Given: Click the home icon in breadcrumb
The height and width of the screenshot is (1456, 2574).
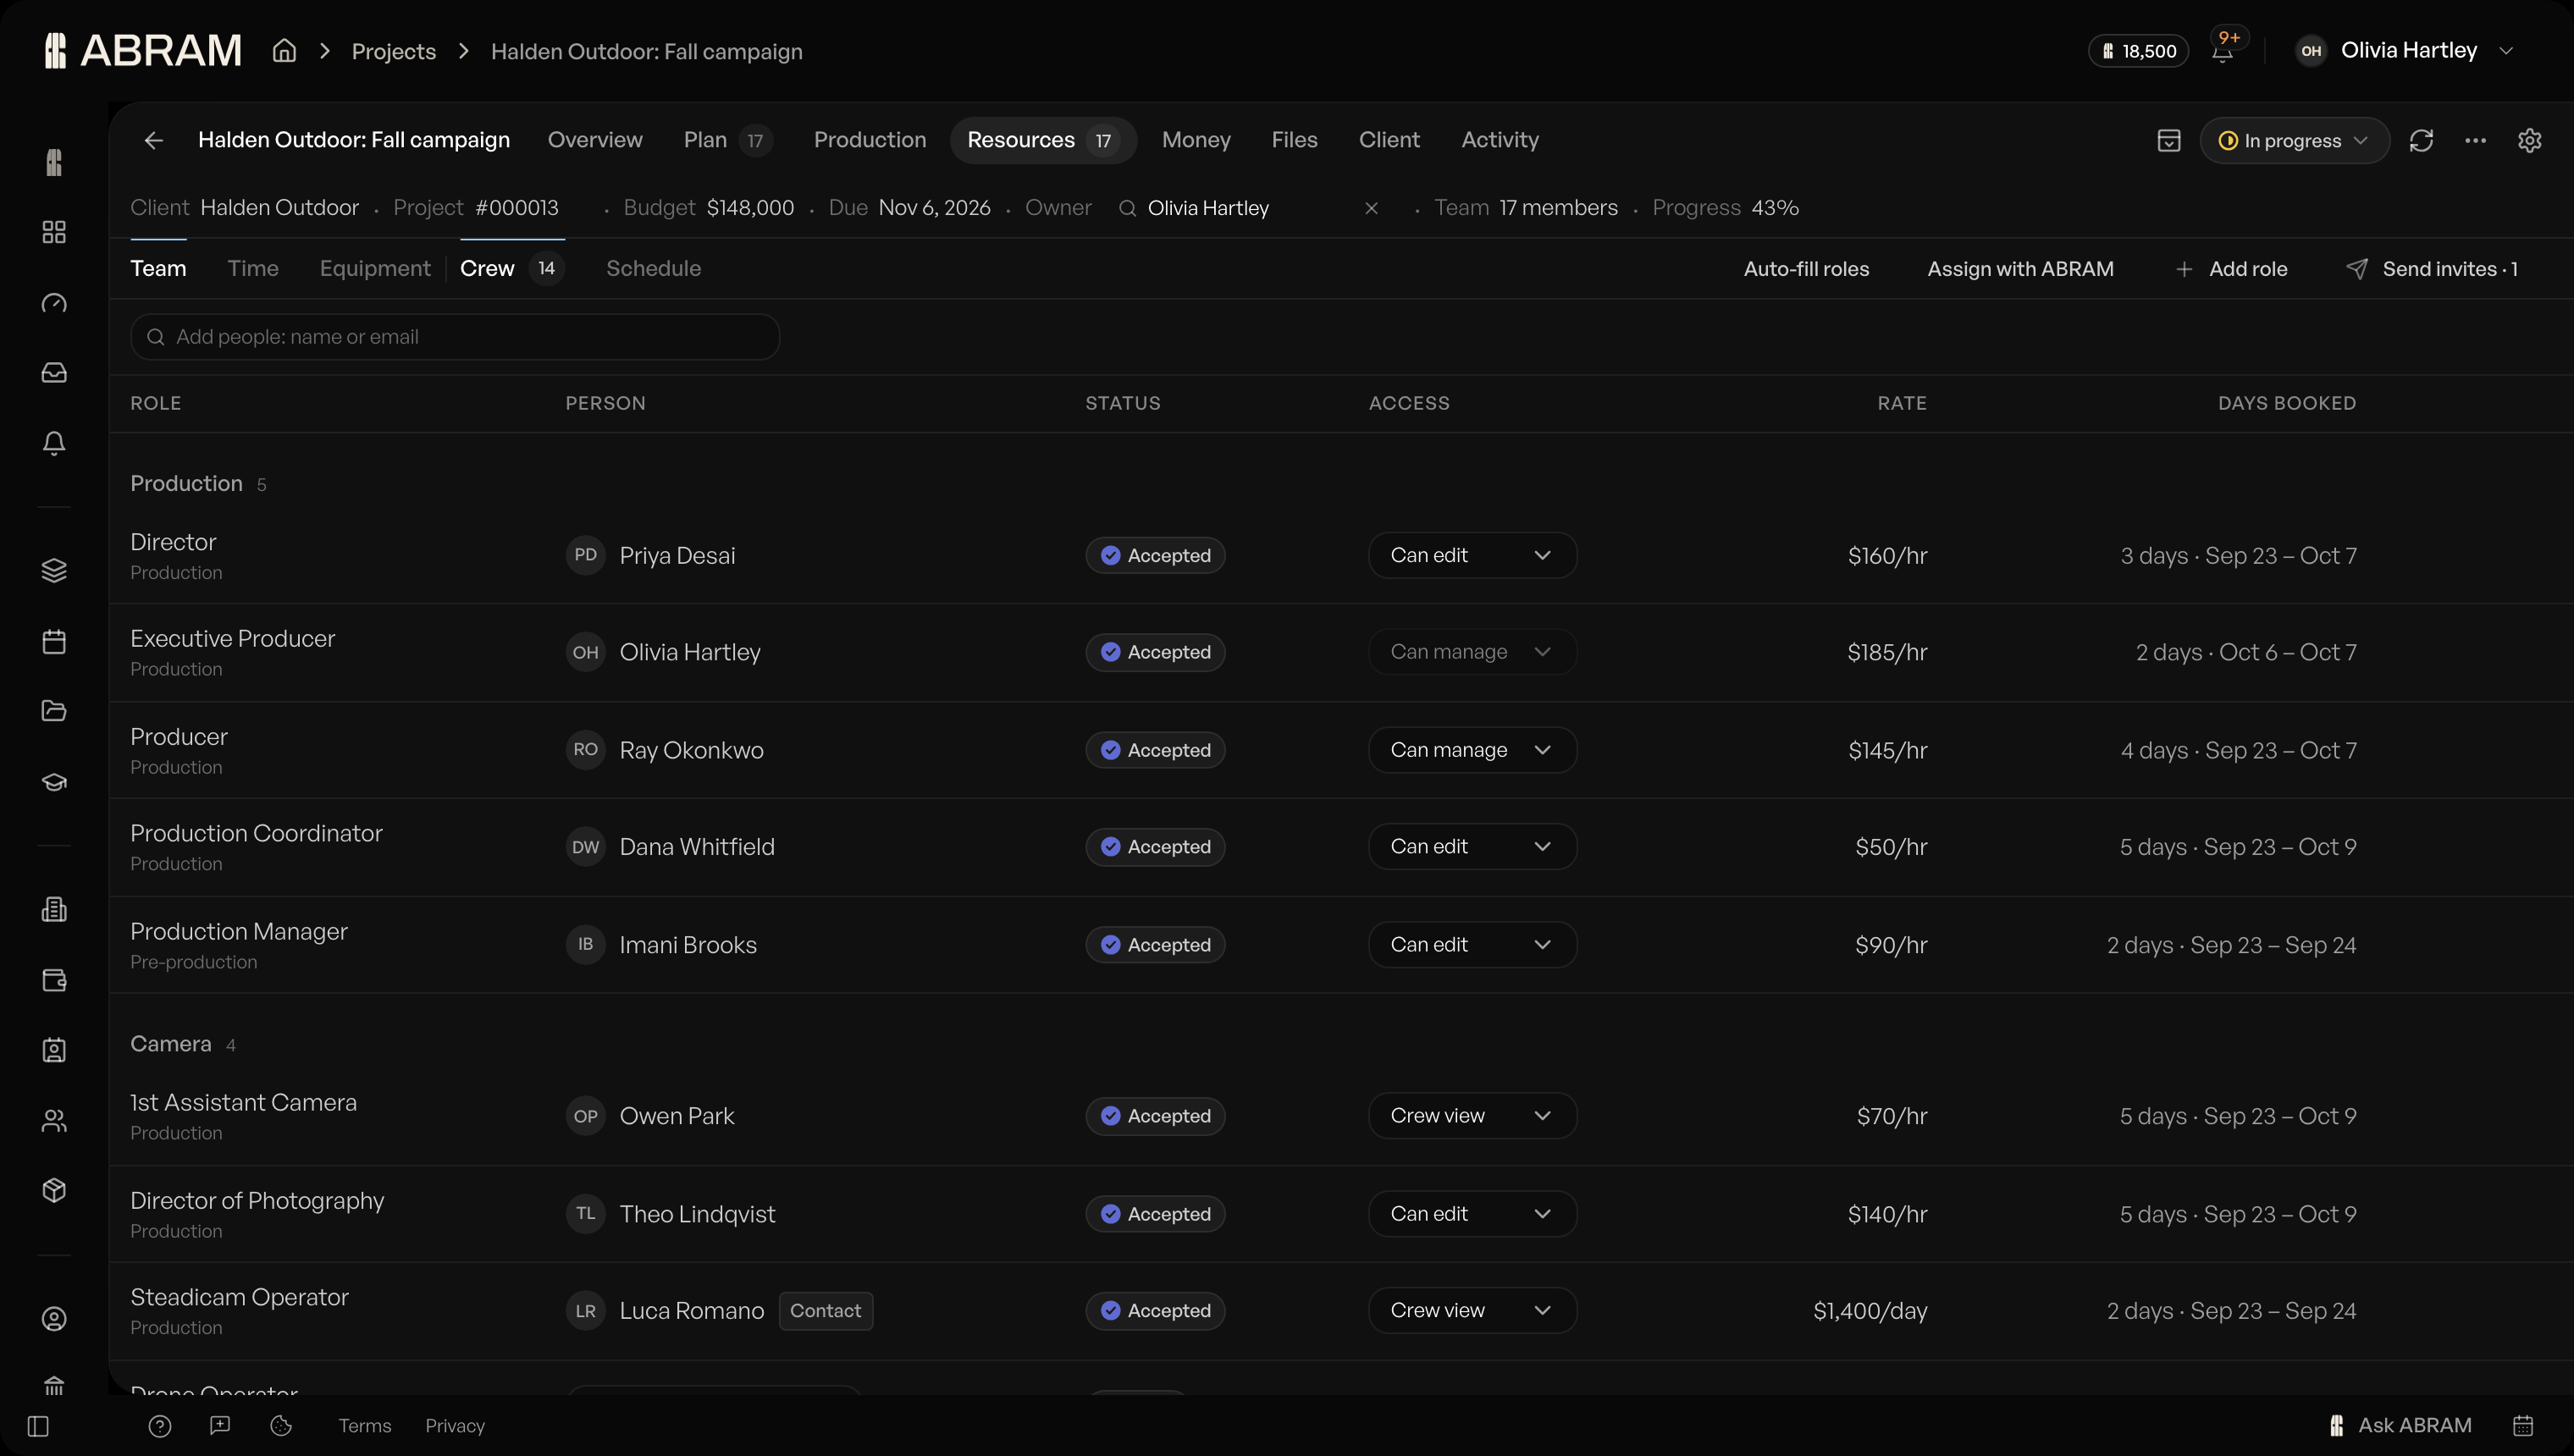Looking at the screenshot, I should pos(285,51).
